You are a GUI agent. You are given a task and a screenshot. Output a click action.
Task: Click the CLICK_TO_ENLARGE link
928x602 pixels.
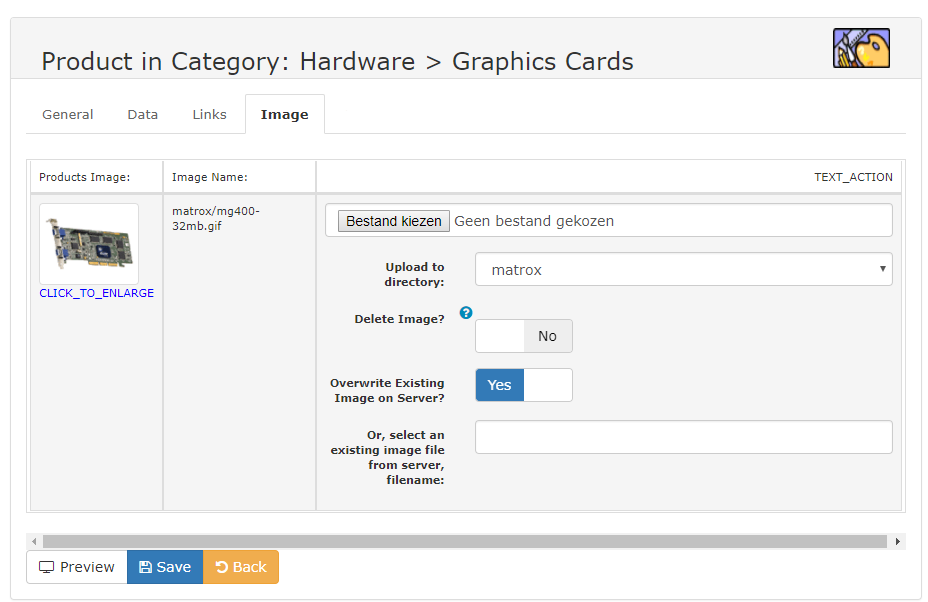click(x=97, y=293)
